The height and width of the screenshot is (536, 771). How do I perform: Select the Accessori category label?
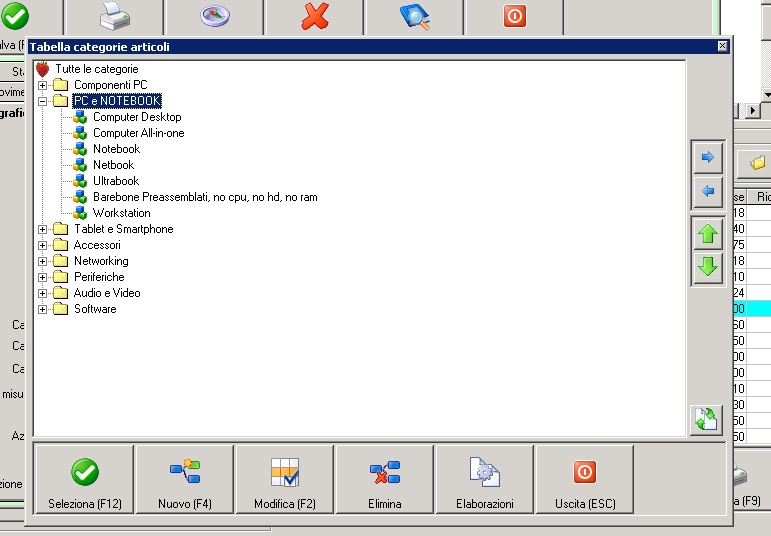coord(97,245)
